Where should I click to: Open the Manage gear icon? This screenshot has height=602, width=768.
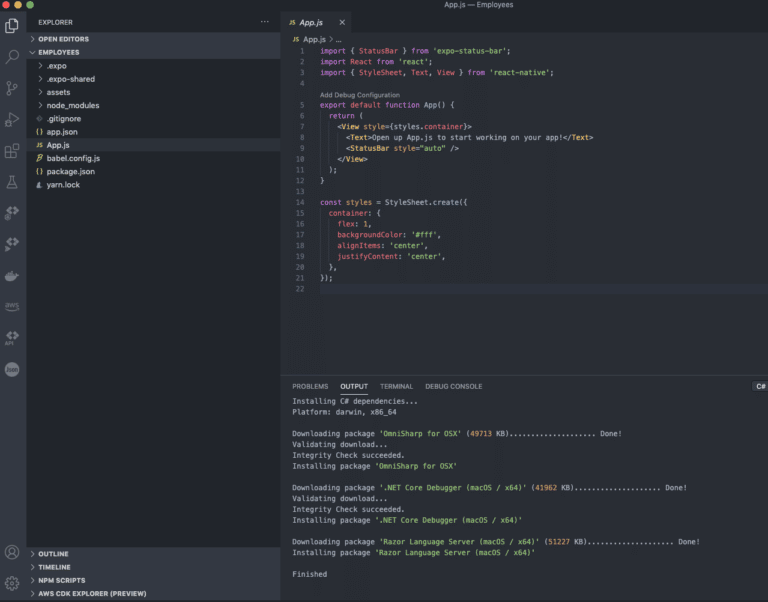pyautogui.click(x=12, y=583)
